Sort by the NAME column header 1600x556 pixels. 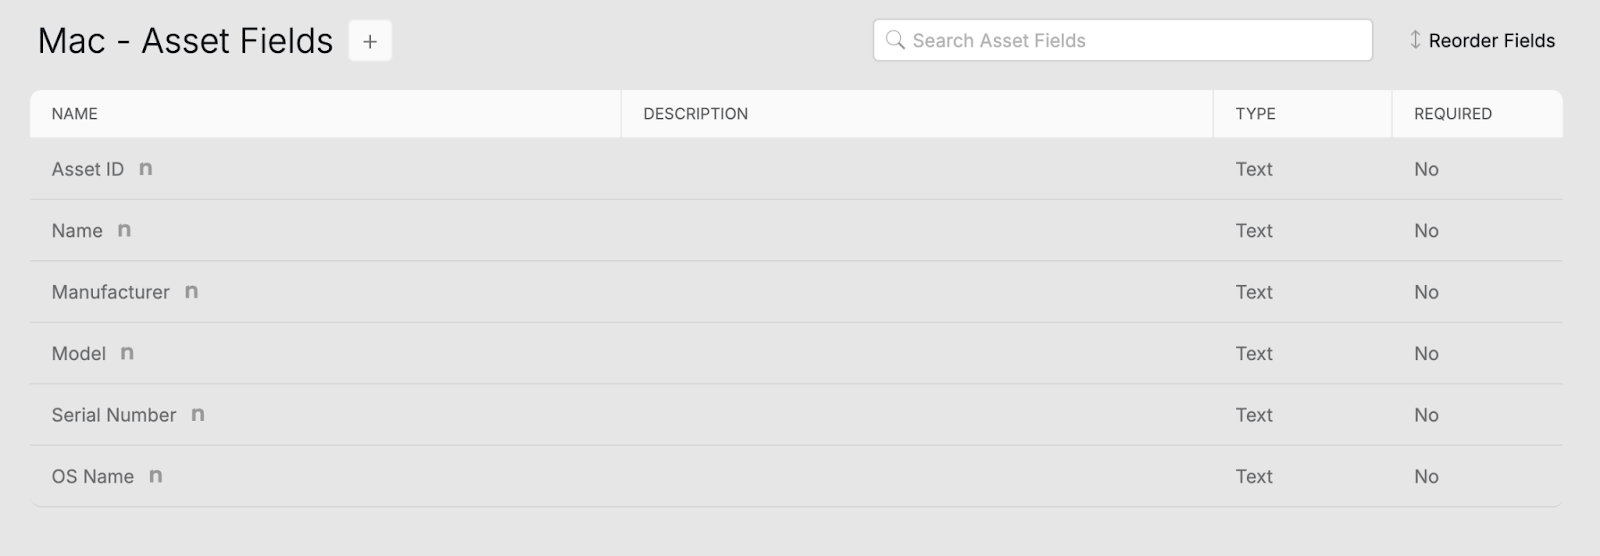tap(75, 114)
